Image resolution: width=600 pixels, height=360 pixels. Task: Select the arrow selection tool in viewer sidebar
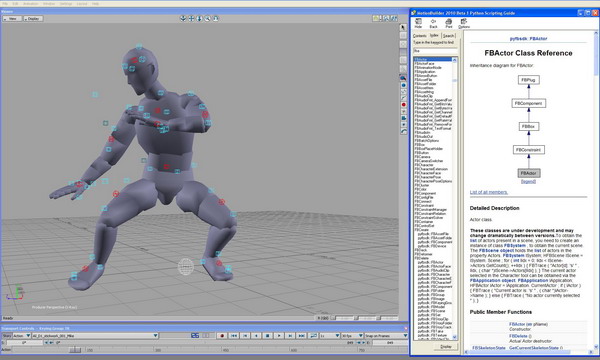point(403,28)
